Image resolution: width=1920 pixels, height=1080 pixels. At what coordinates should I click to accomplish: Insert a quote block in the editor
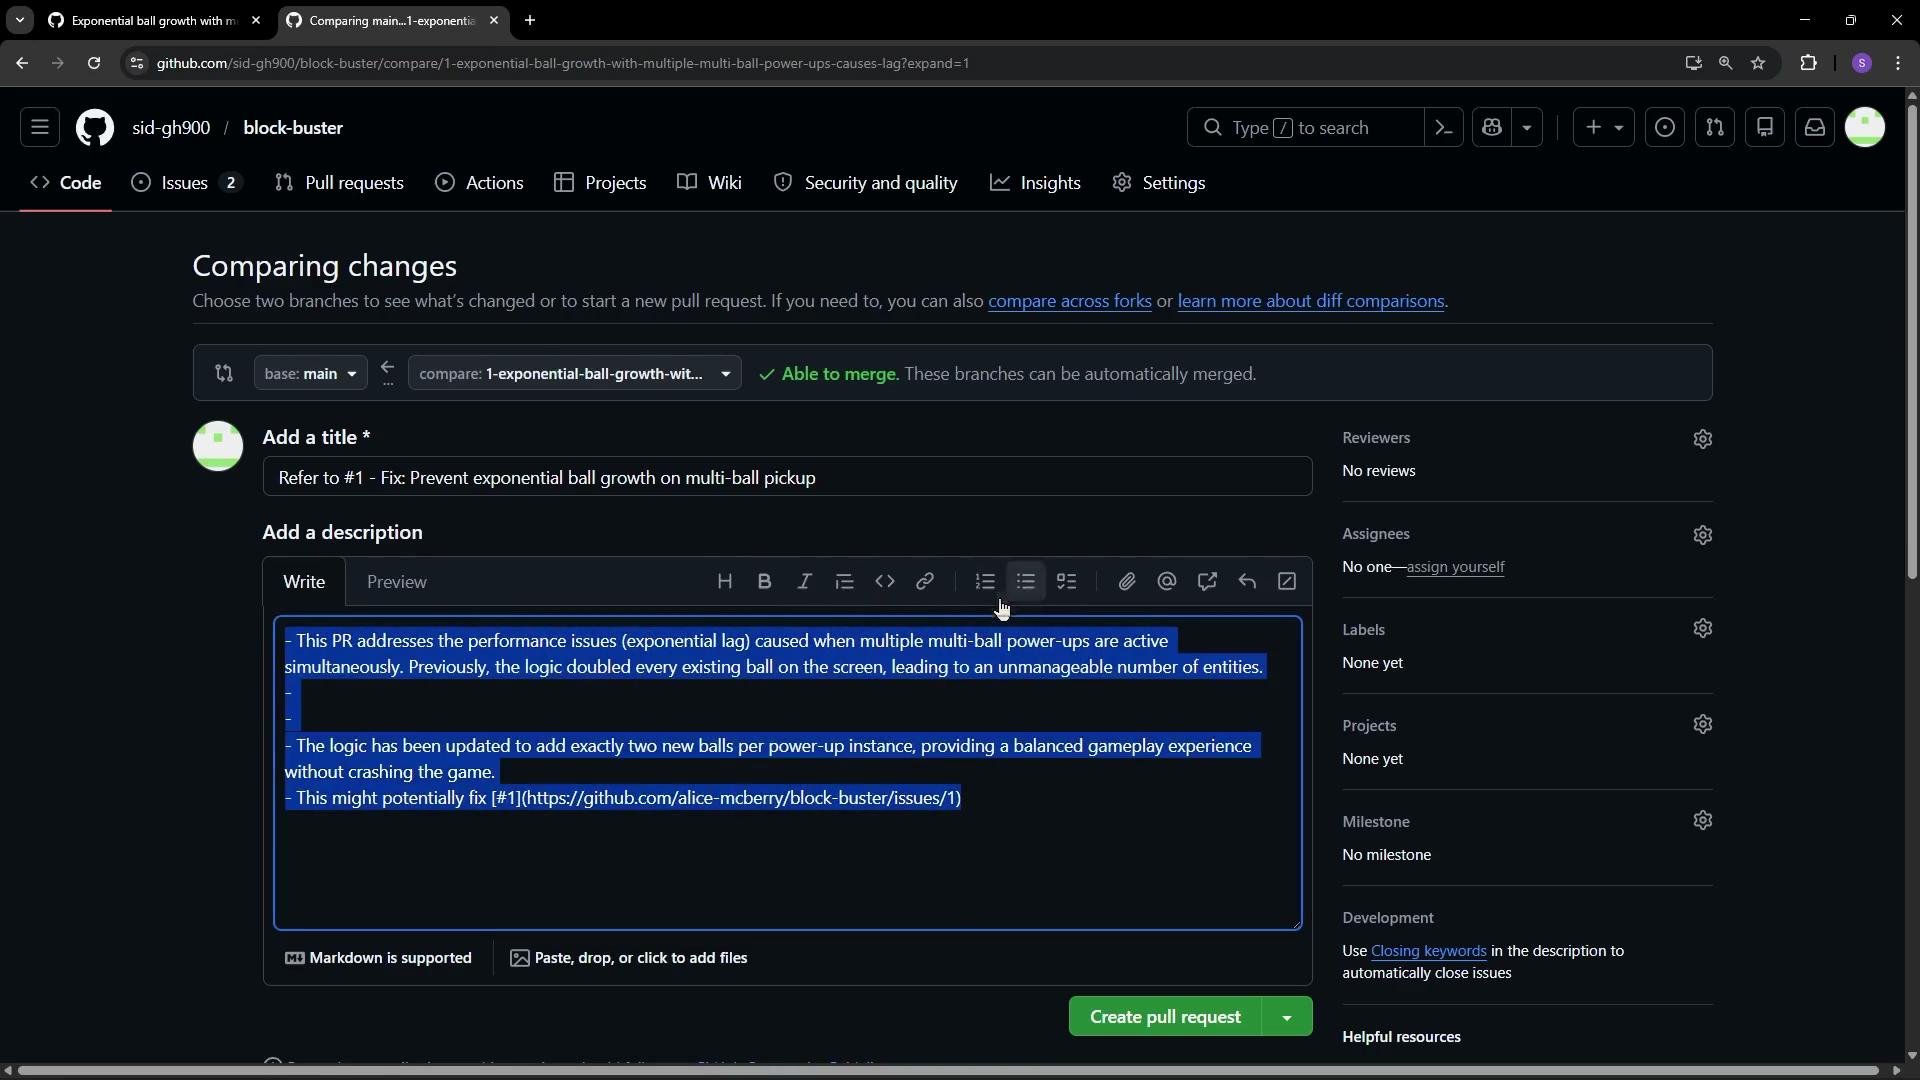tap(845, 582)
